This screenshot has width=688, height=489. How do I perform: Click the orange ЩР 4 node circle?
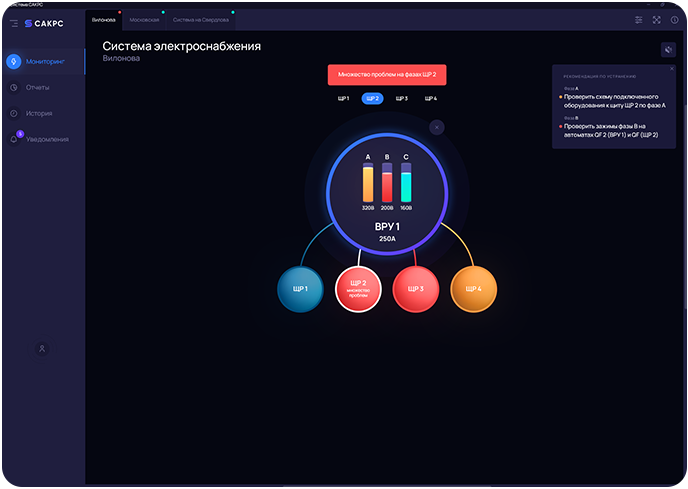click(x=473, y=290)
